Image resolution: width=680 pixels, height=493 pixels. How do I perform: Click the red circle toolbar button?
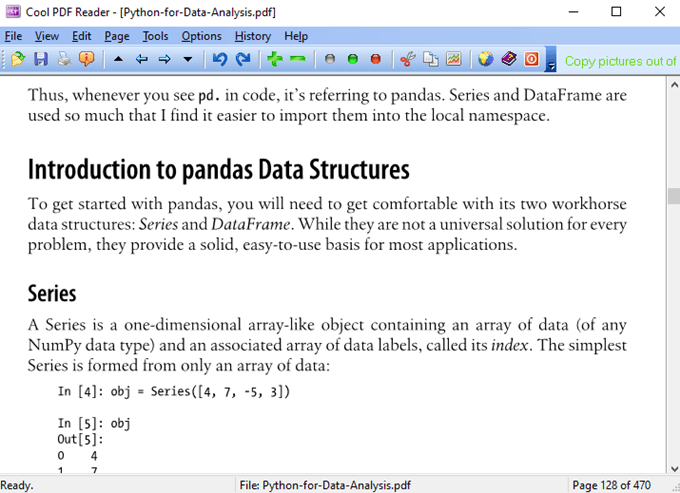coord(376,59)
